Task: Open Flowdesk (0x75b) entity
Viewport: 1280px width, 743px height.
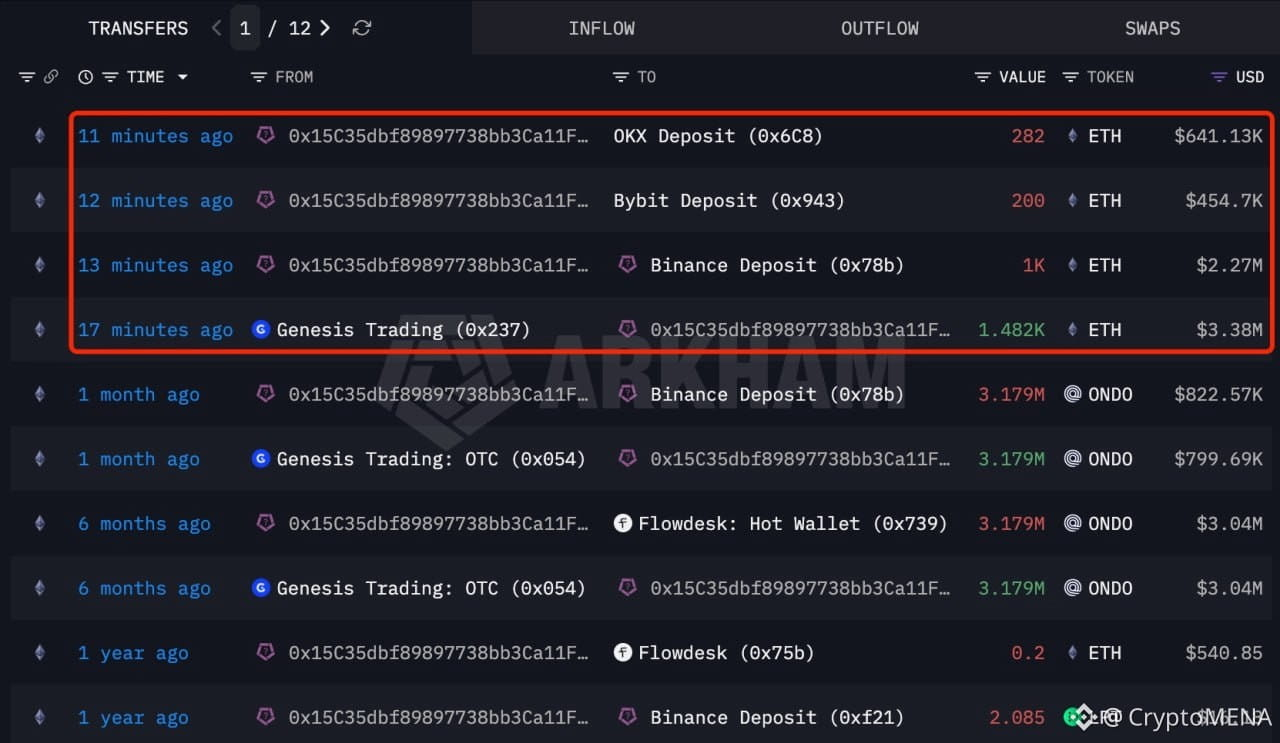Action: click(x=726, y=653)
